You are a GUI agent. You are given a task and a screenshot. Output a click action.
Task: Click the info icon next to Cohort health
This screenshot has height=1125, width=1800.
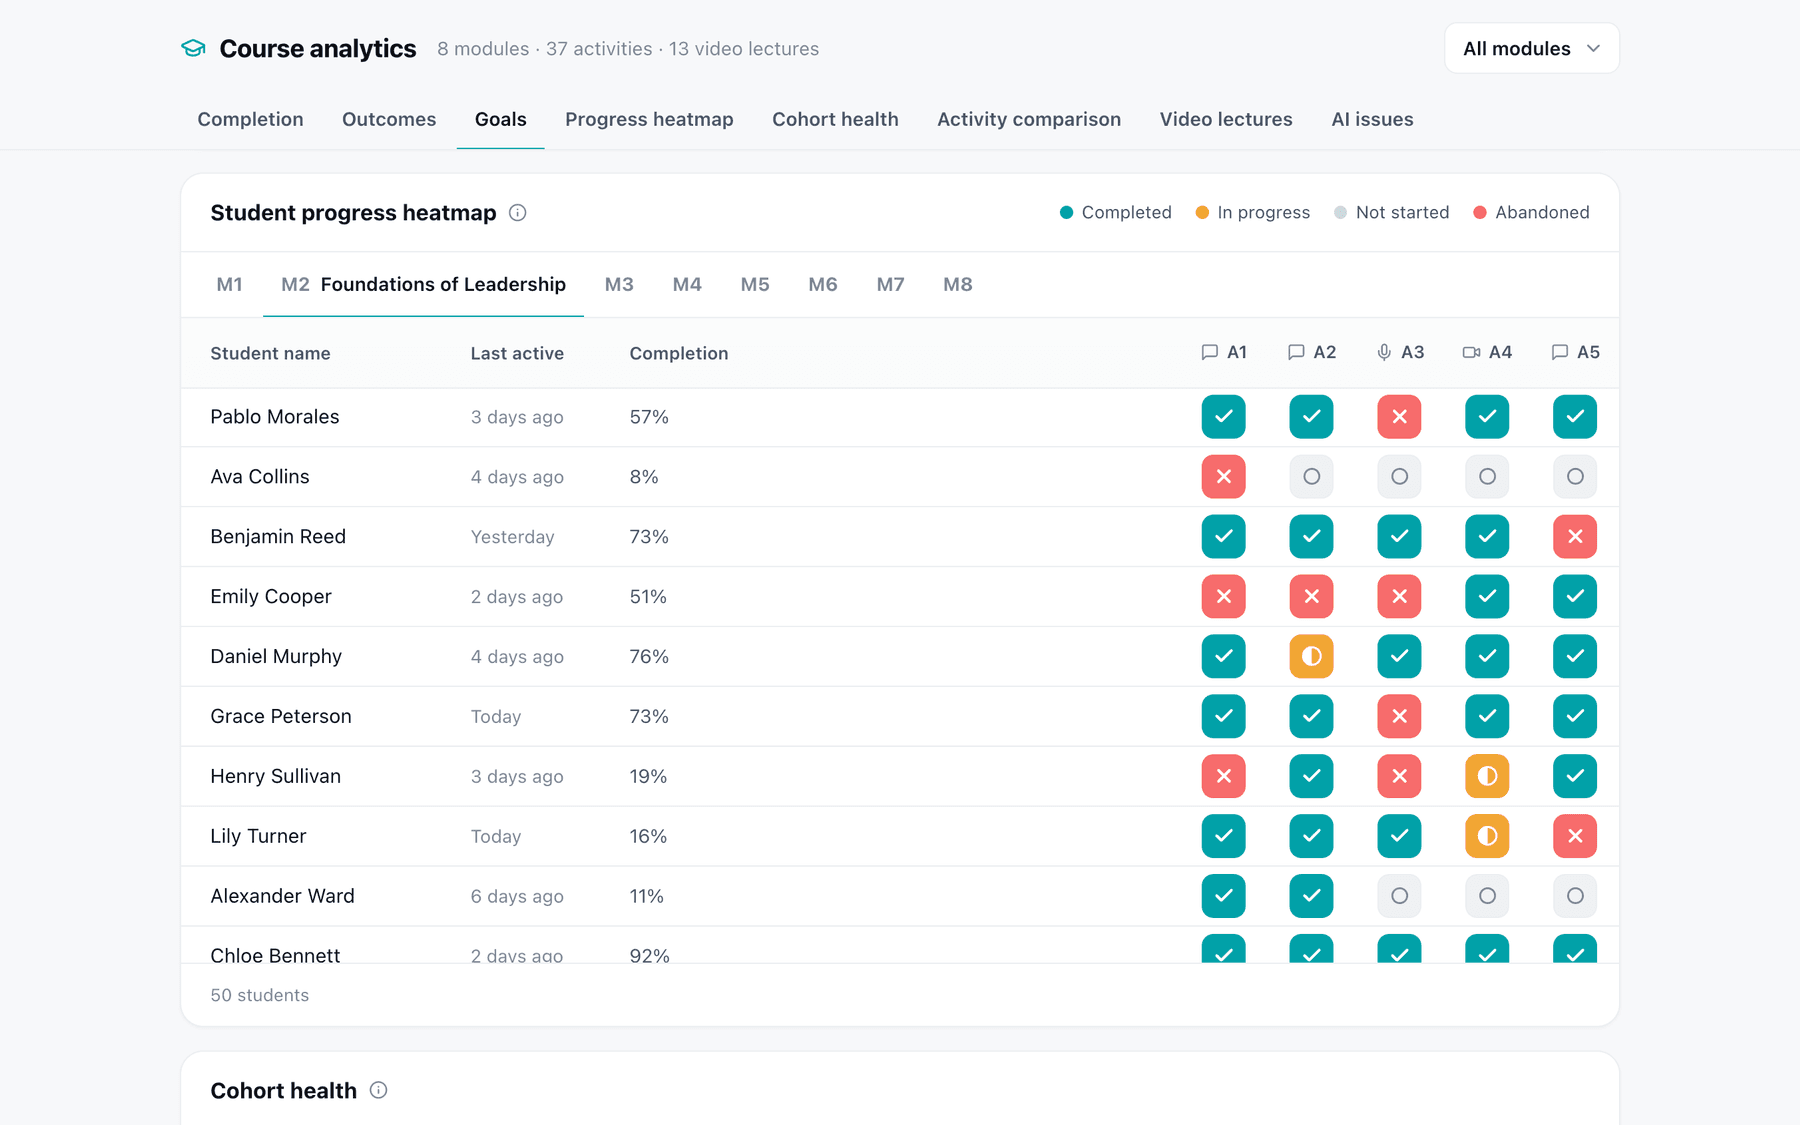[x=378, y=1090]
